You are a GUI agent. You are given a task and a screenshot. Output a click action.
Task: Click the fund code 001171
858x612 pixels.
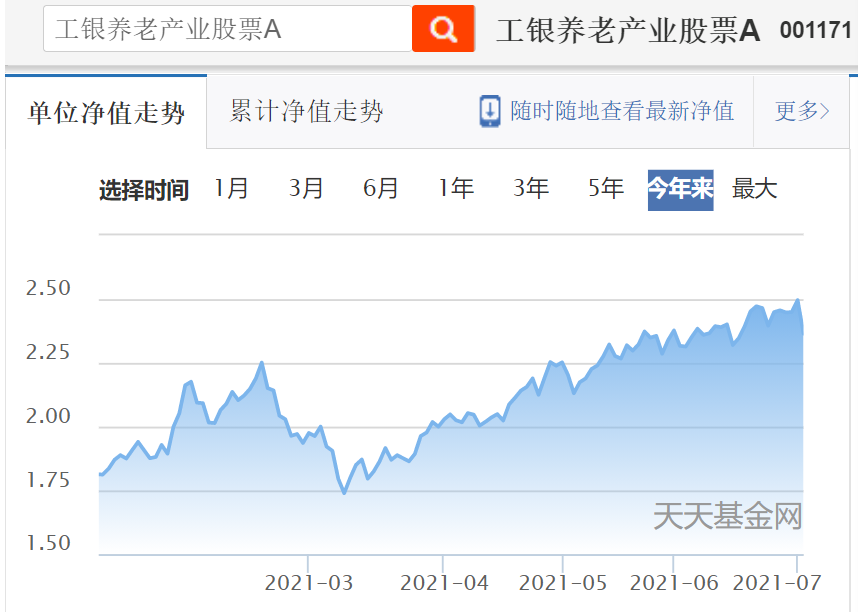tap(816, 30)
